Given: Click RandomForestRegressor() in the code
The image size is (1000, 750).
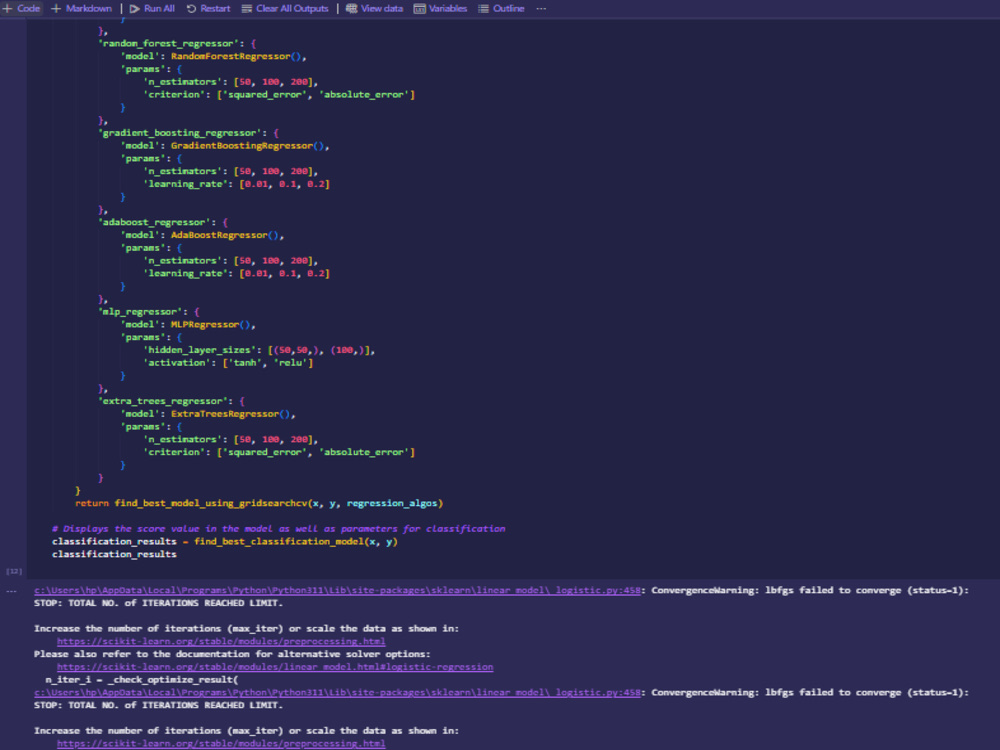Looking at the screenshot, I should pyautogui.click(x=236, y=56).
